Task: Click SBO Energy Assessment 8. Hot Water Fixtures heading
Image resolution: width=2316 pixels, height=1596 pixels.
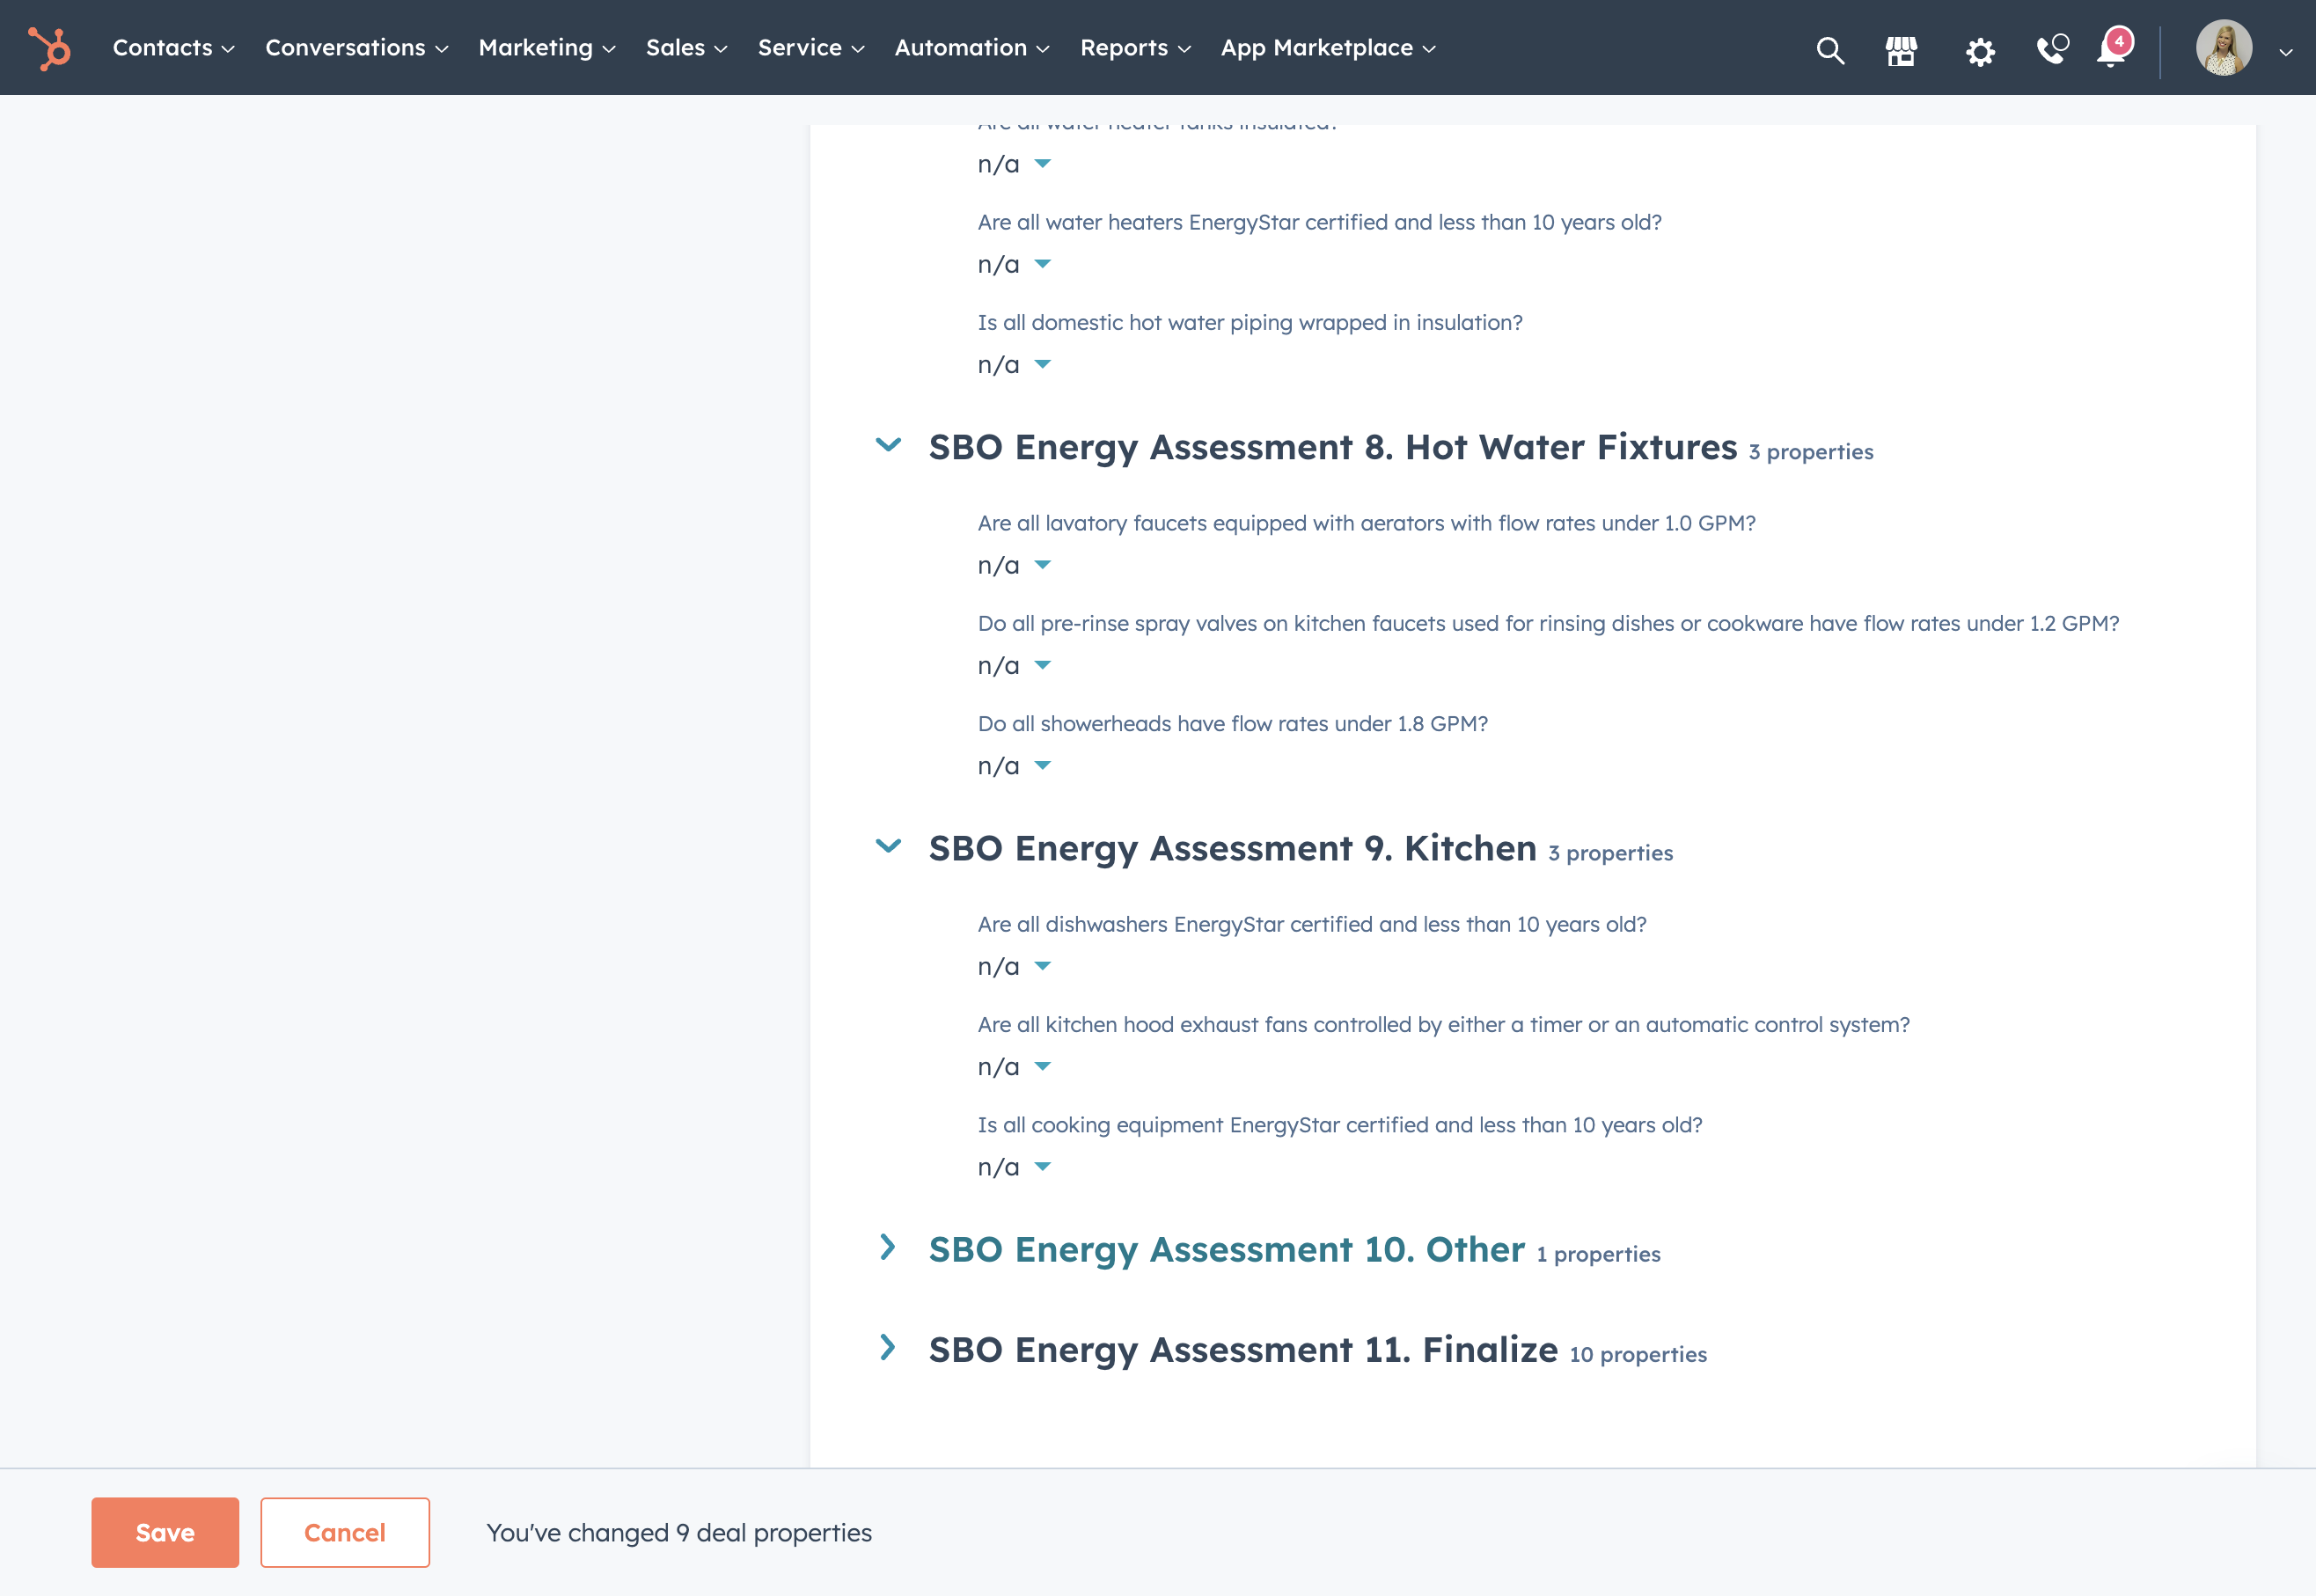Action: click(1332, 448)
